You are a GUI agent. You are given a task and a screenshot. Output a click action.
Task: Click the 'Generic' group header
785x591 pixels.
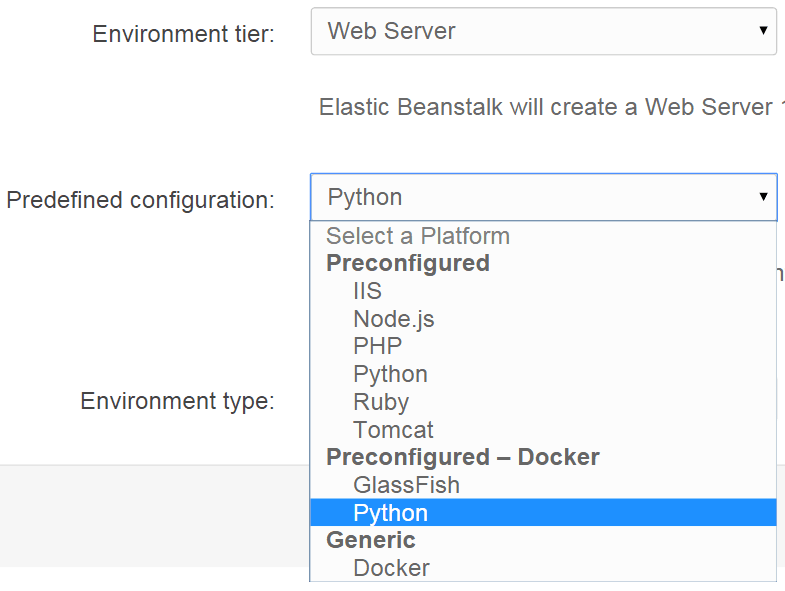[x=370, y=540]
